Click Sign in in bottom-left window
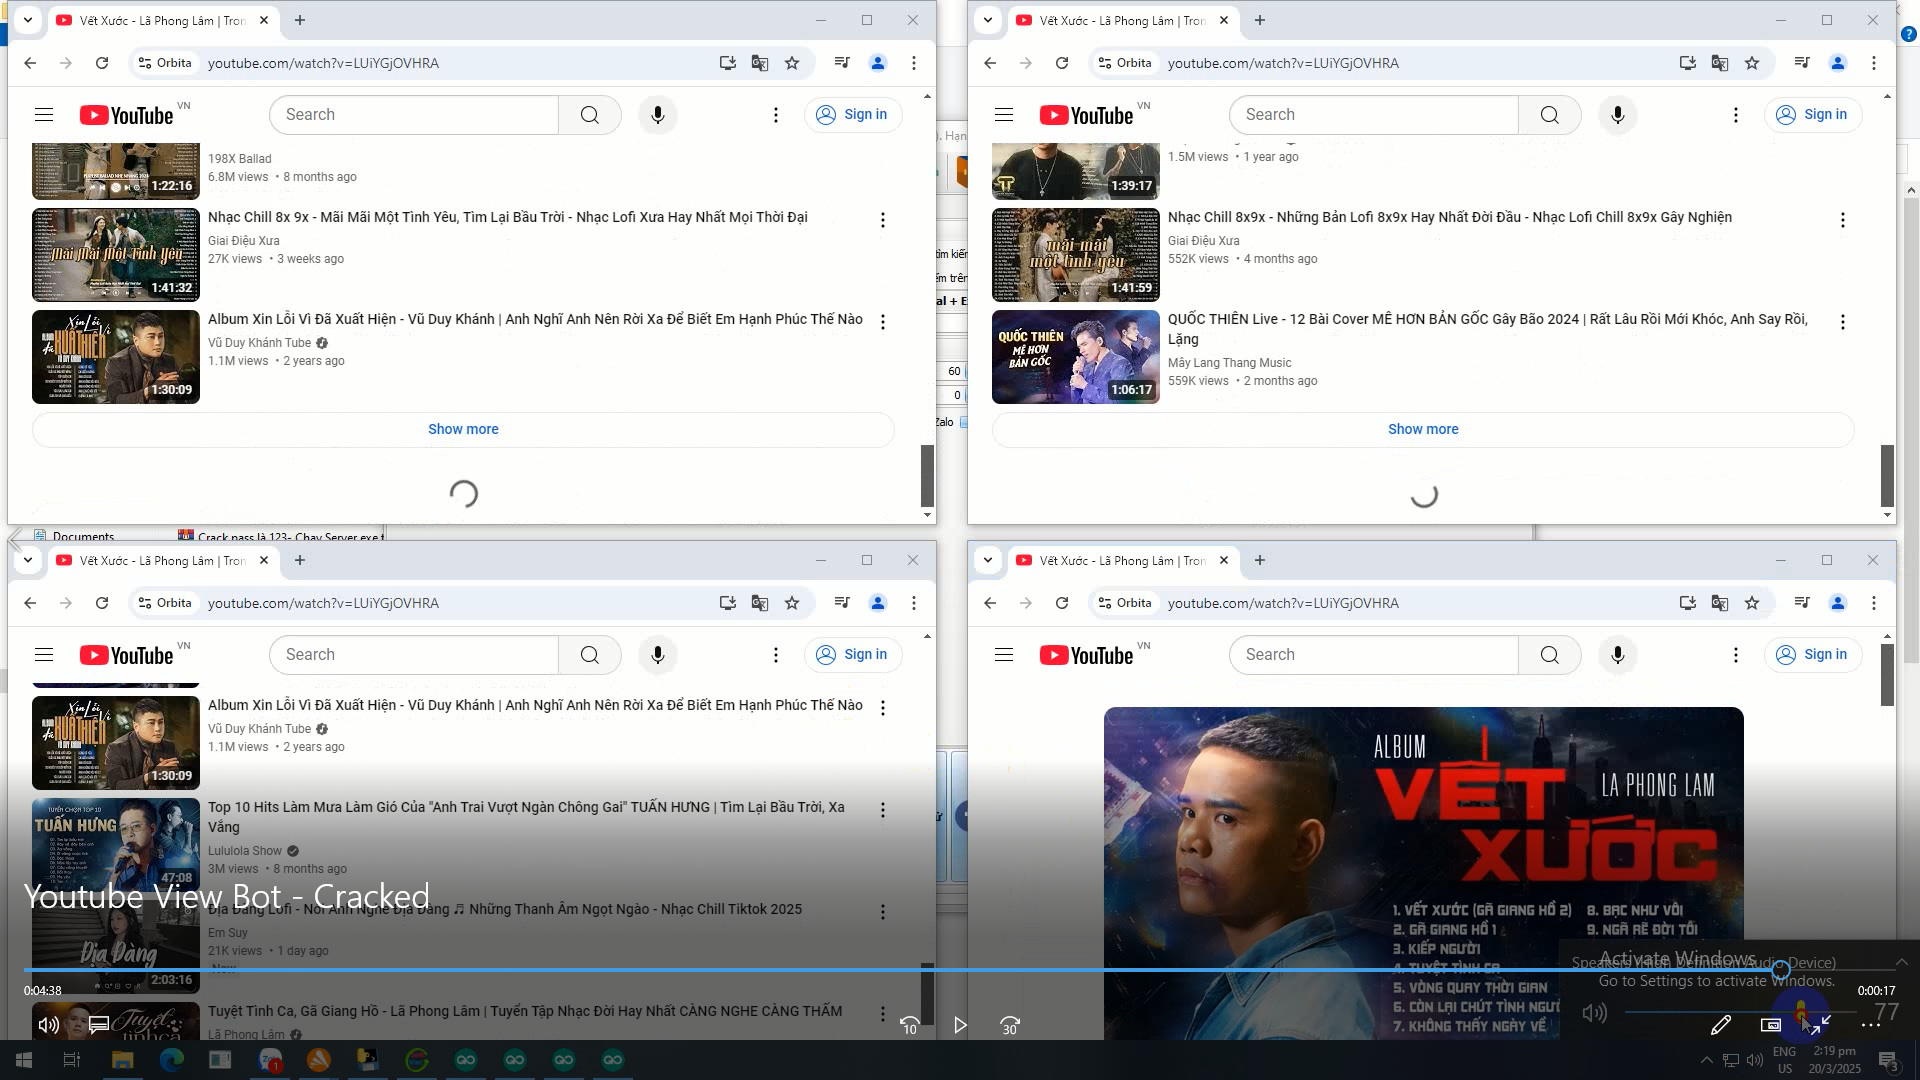The image size is (1920, 1080). [x=853, y=655]
